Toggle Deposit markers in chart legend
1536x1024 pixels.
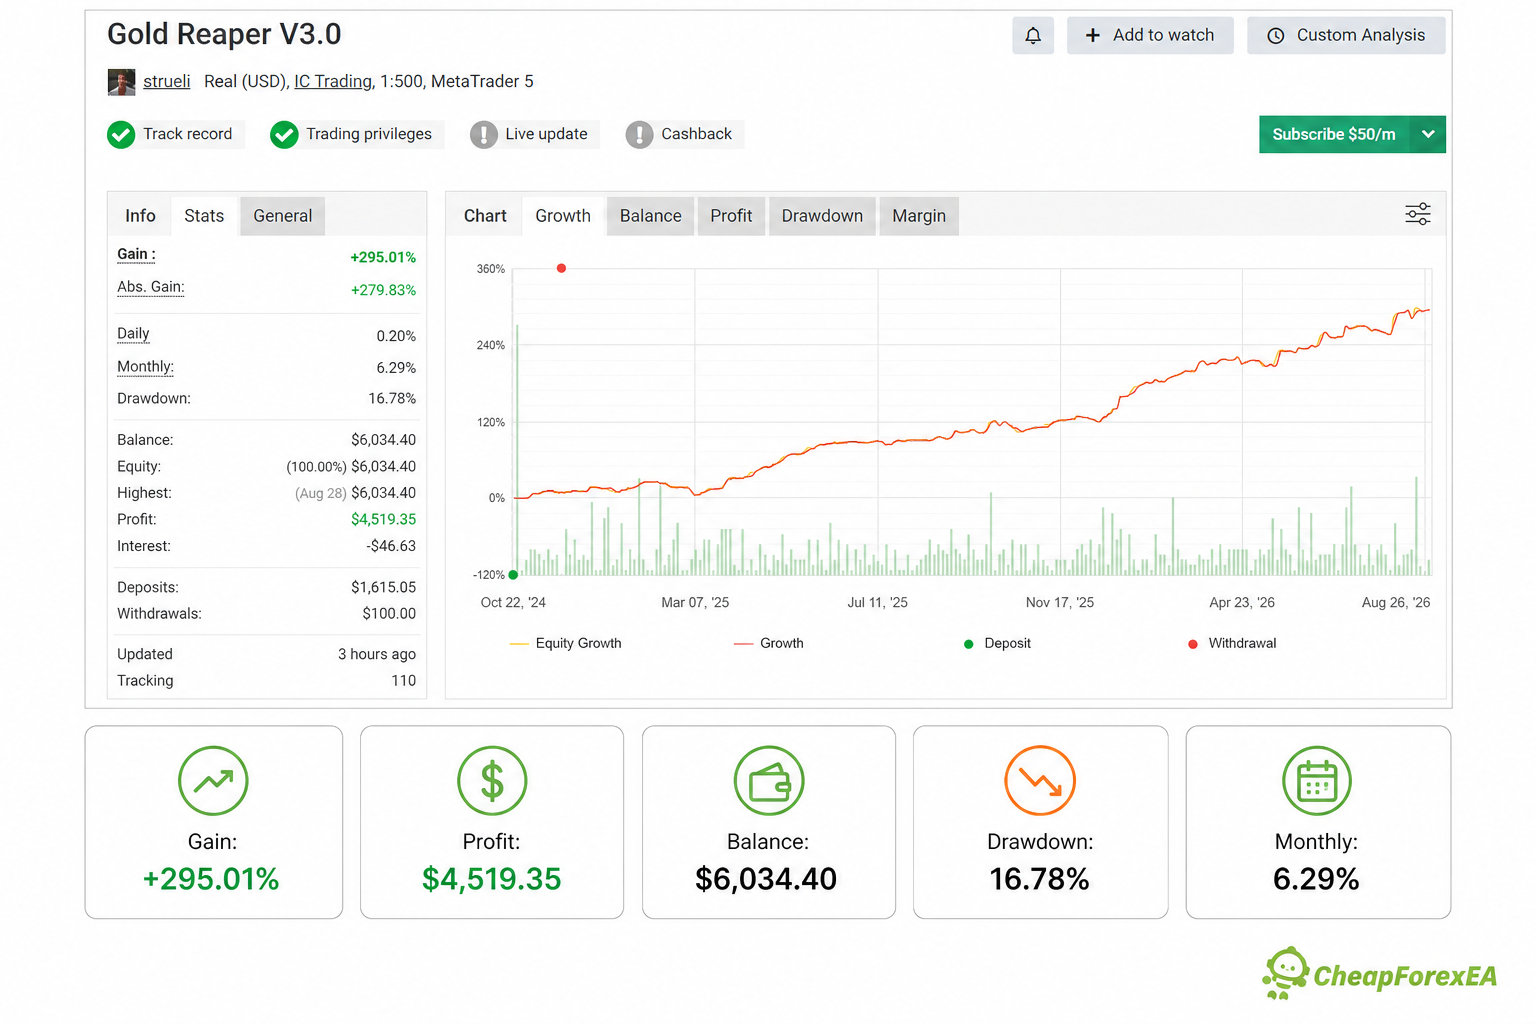point(997,643)
